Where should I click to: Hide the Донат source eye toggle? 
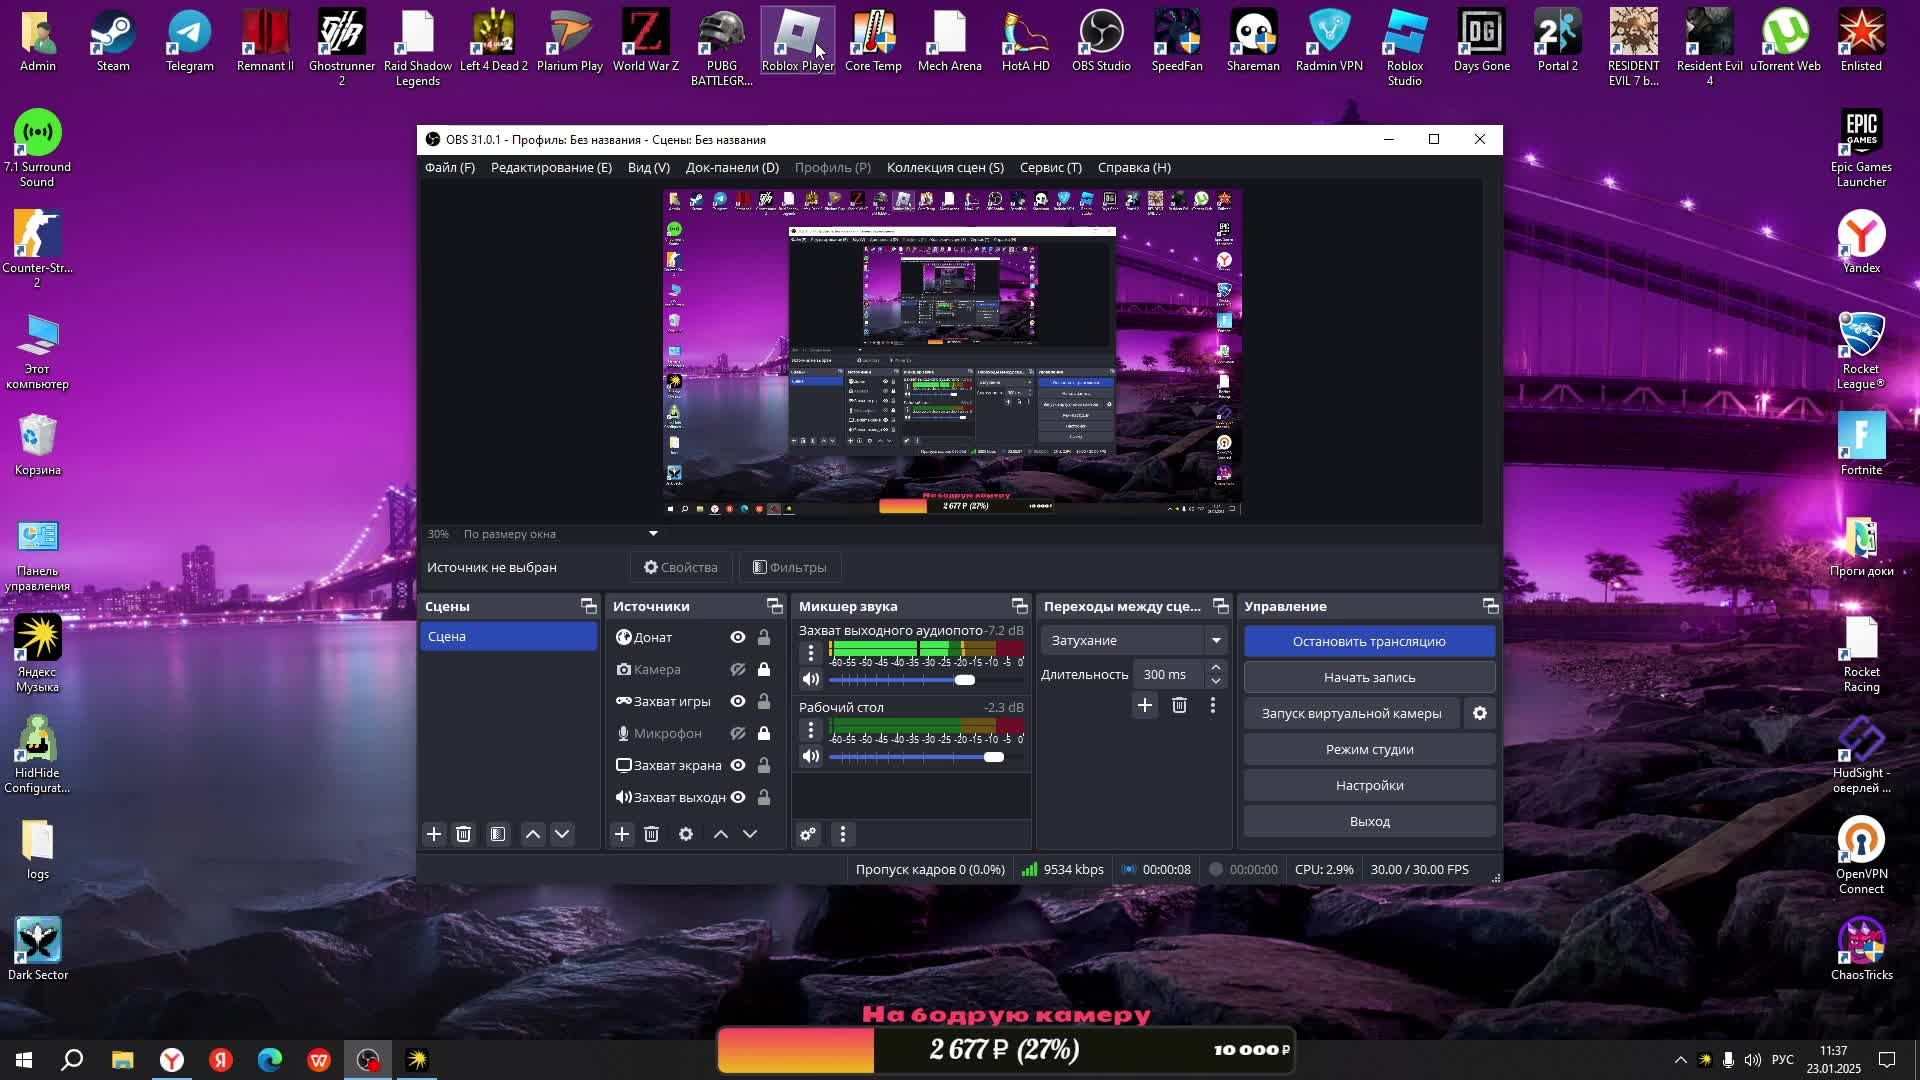[738, 637]
